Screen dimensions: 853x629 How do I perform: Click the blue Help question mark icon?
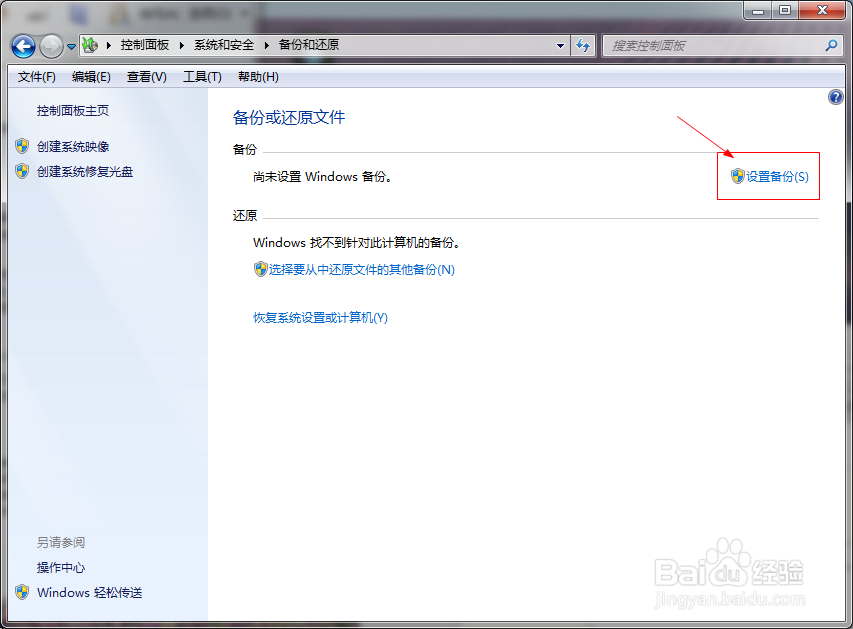click(836, 96)
